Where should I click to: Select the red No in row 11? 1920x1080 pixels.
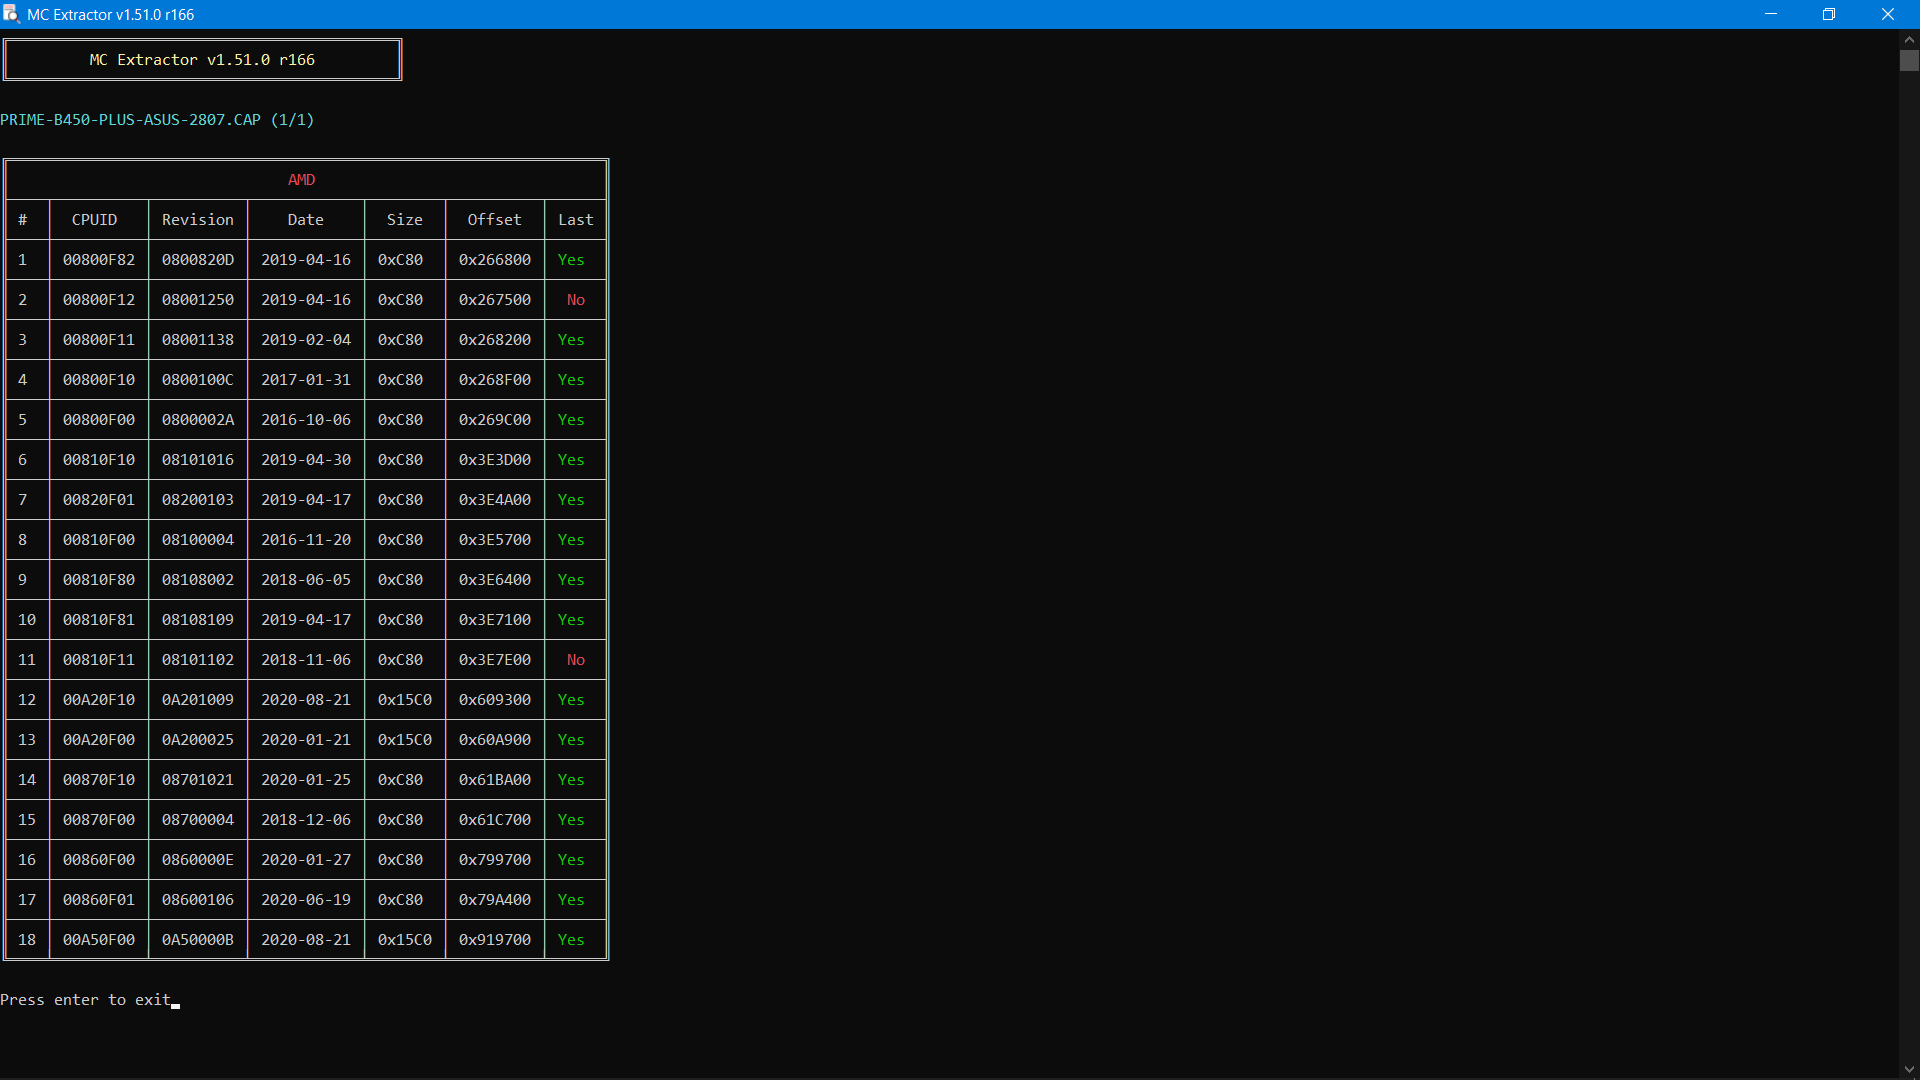575,659
